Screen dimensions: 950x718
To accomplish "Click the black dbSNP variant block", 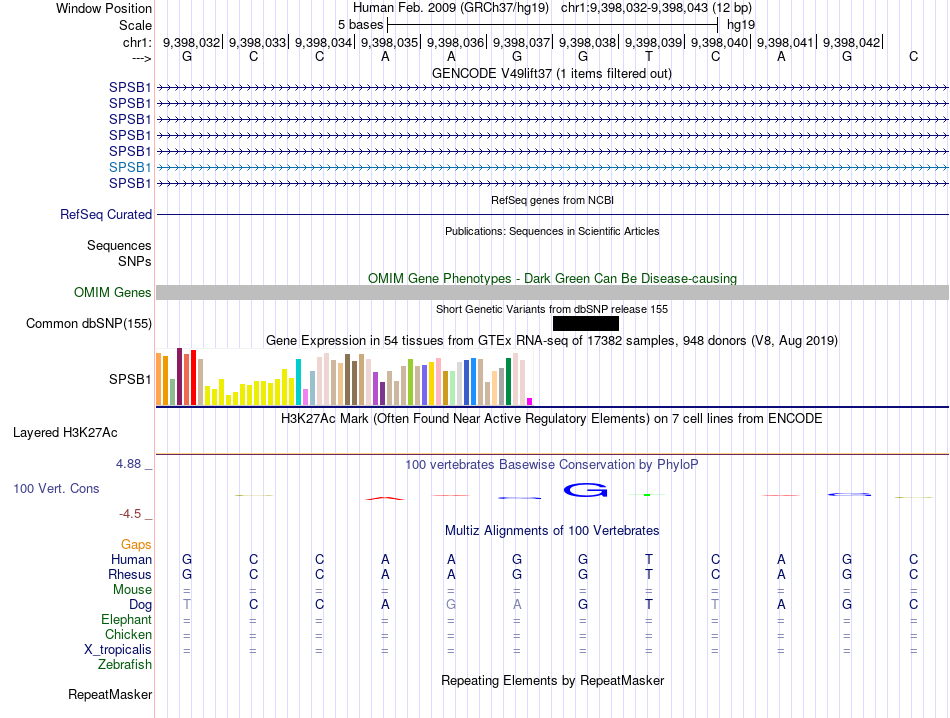I will (585, 324).
